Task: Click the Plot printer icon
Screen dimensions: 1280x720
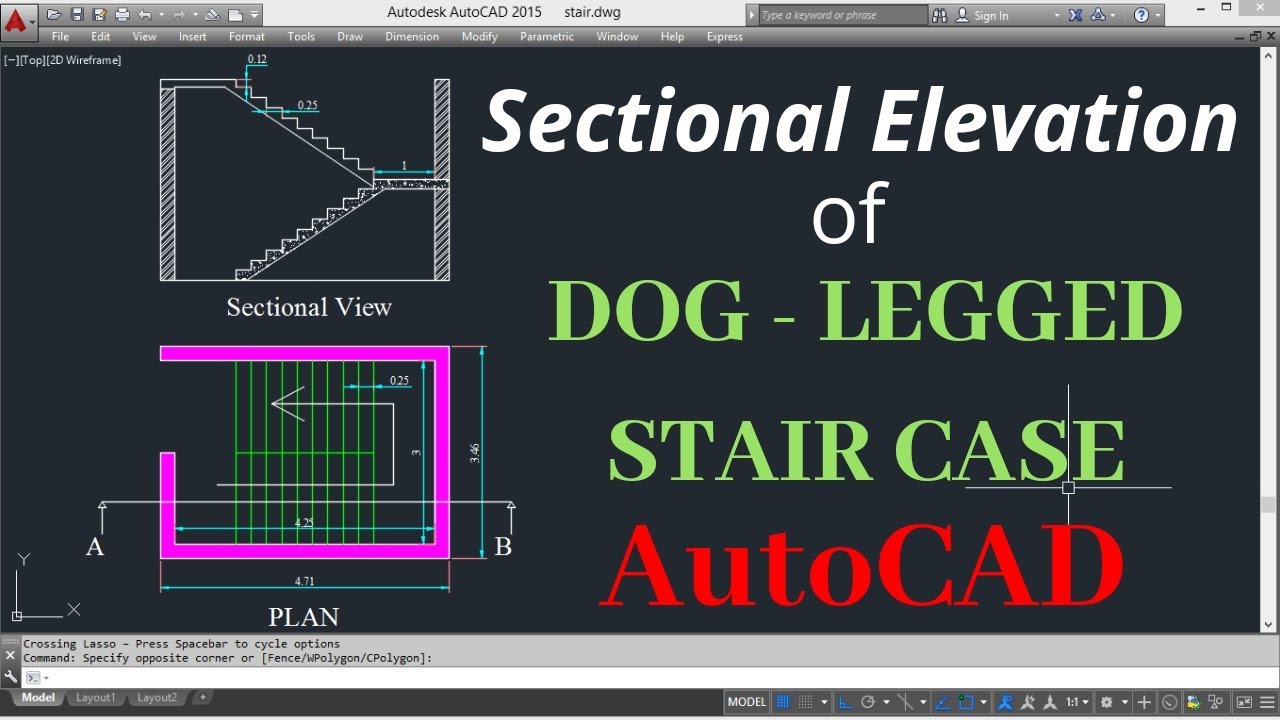Action: [x=122, y=15]
